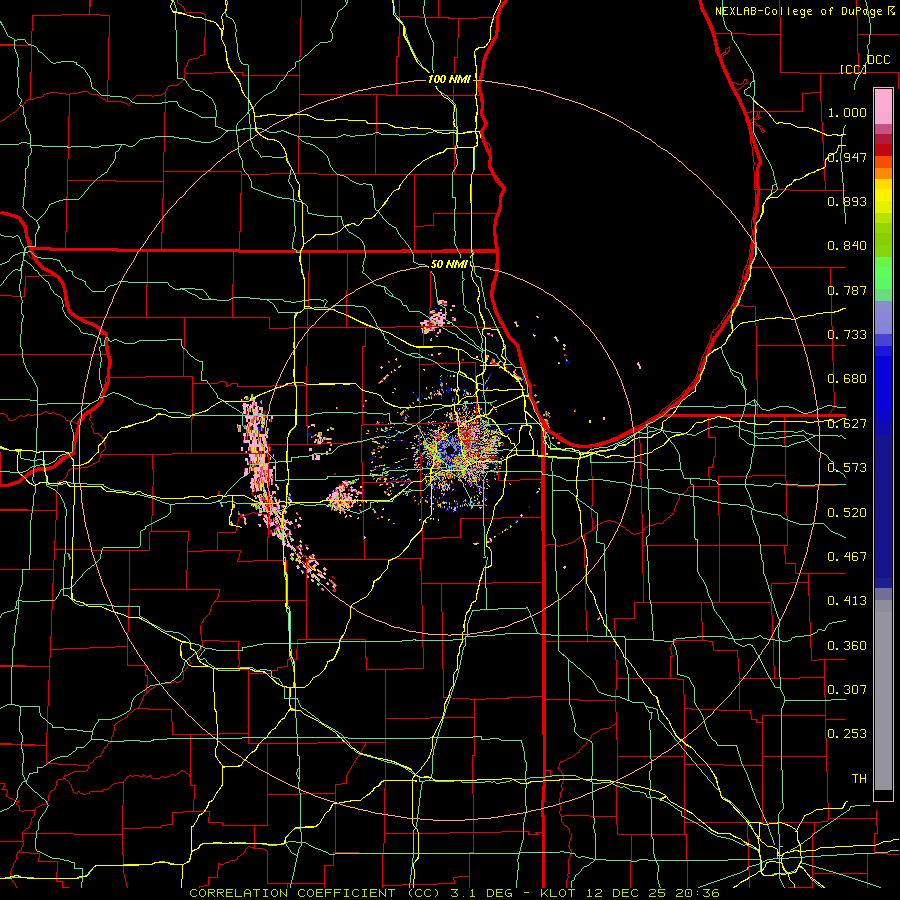Click the CORRELATION COEFFICIENT (CC) caption text

(315, 893)
